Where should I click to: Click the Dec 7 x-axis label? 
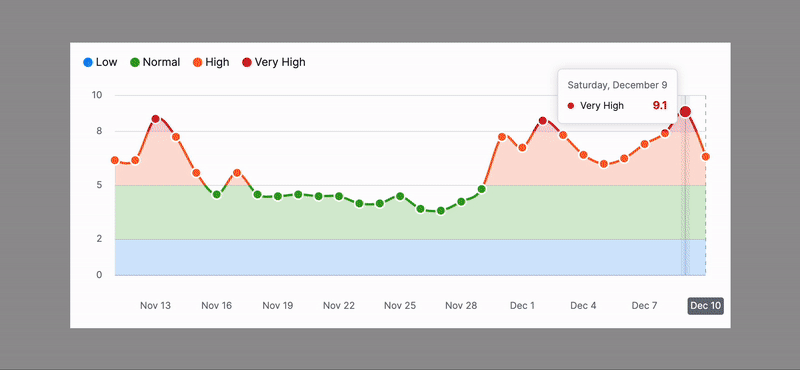click(644, 306)
